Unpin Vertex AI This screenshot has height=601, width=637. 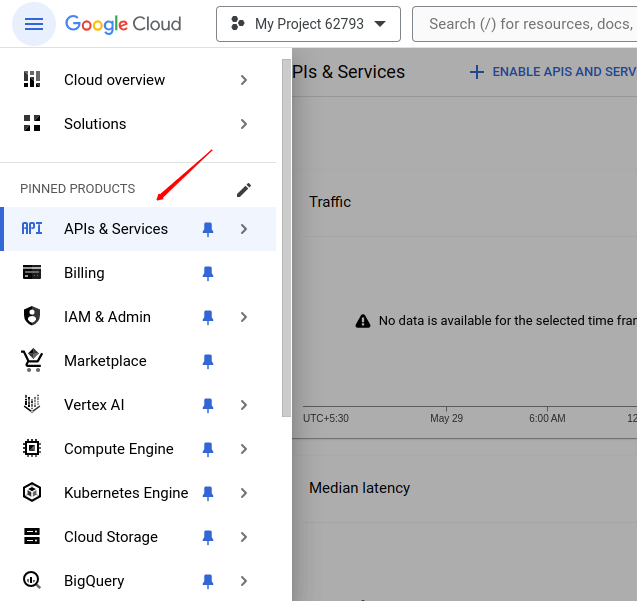coord(208,406)
